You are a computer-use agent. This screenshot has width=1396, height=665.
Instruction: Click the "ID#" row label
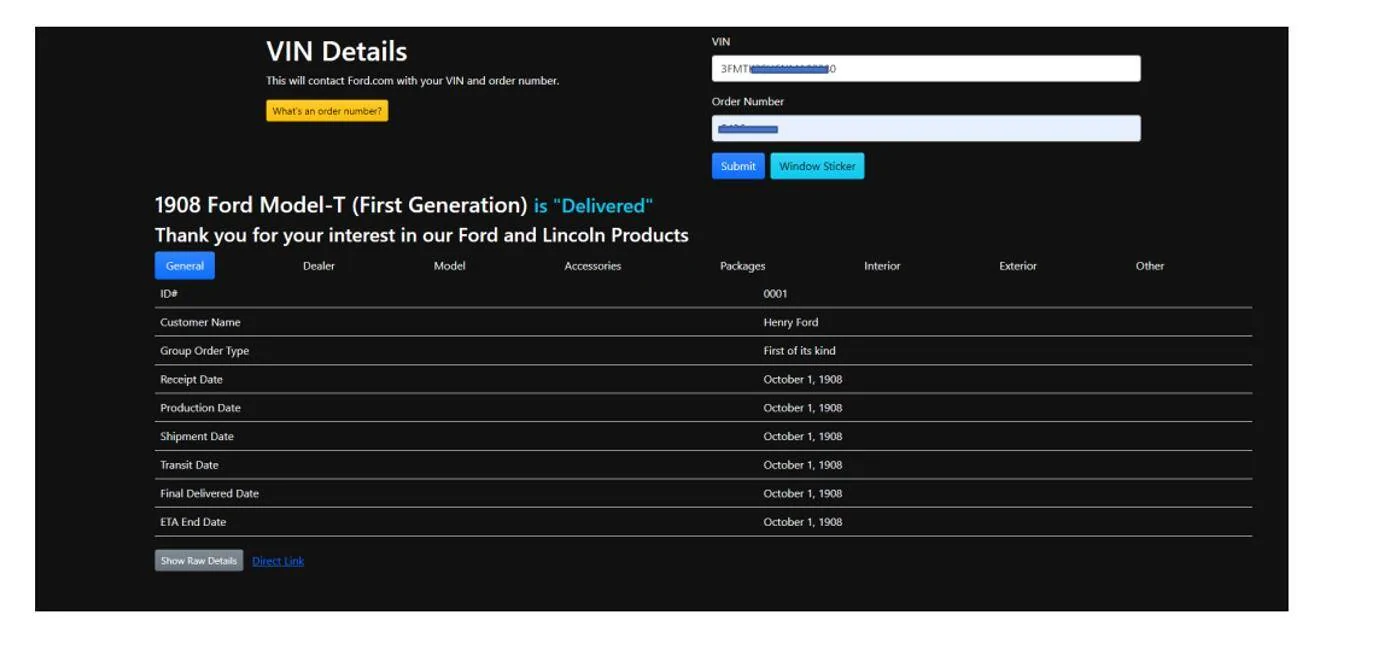point(169,294)
